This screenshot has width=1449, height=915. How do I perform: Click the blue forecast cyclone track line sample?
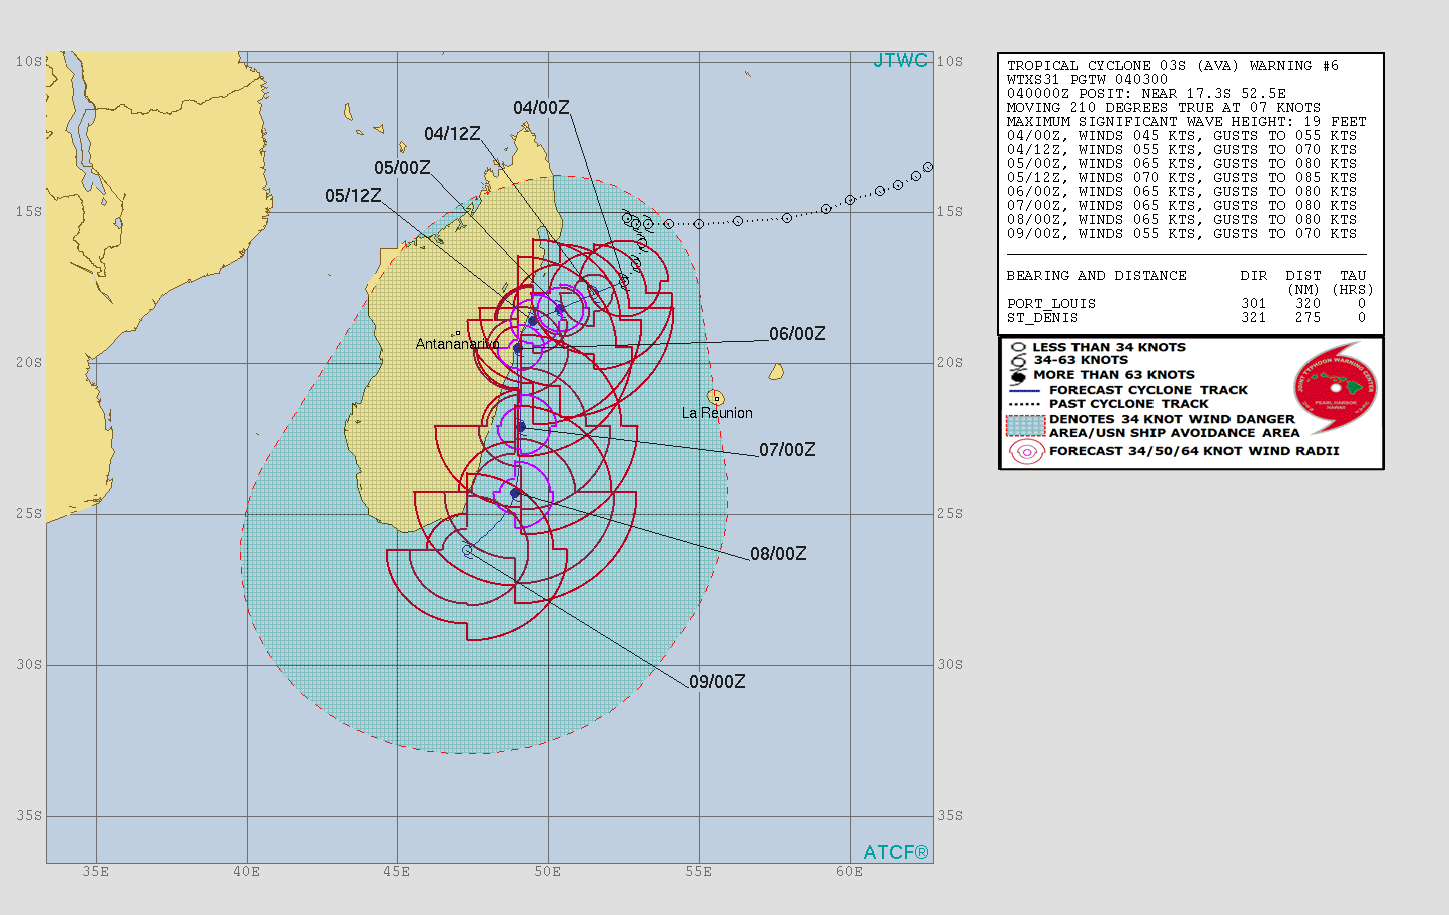1025,391
